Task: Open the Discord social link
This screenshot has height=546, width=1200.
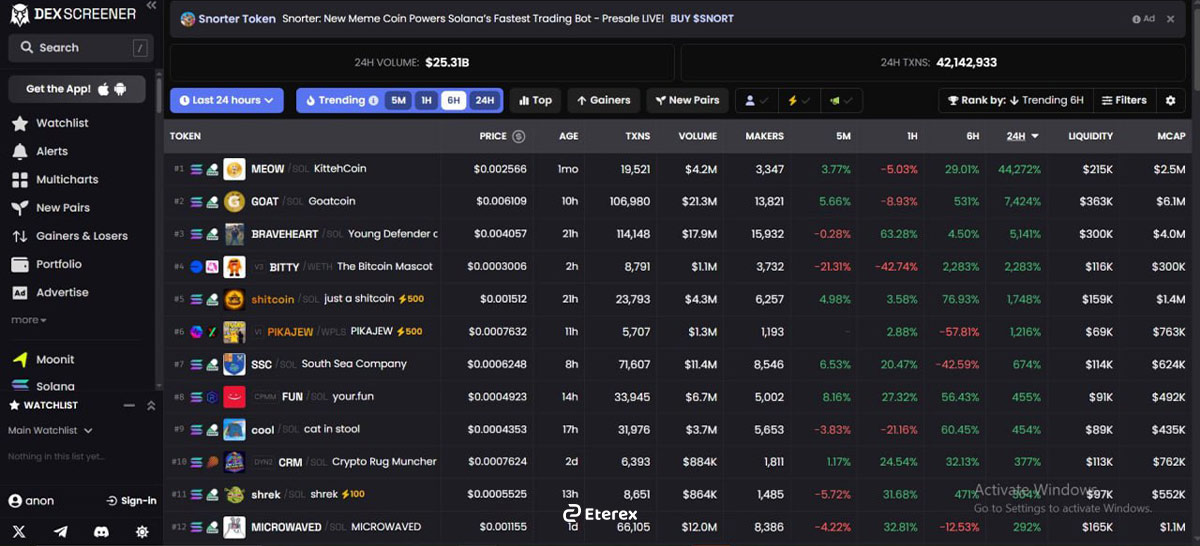Action: coord(101,531)
